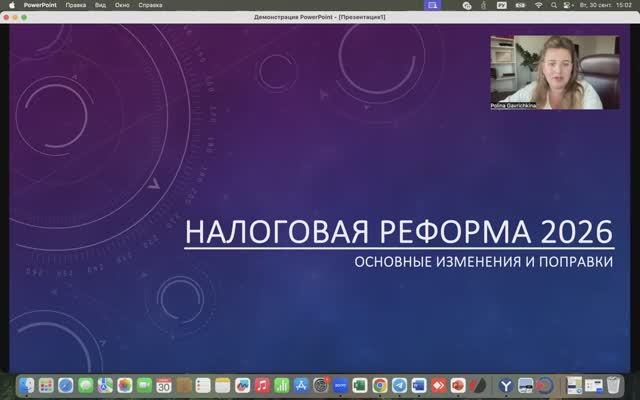Launch Safari from the Dock
This screenshot has height=400, width=640.
(66, 385)
